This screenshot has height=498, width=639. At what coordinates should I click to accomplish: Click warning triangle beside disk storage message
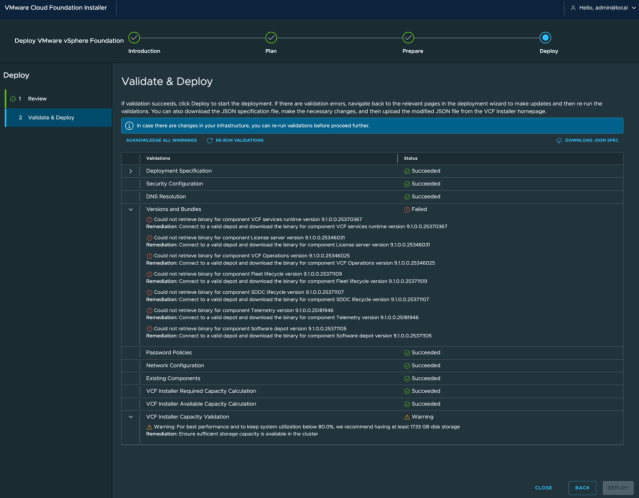pyautogui.click(x=149, y=427)
